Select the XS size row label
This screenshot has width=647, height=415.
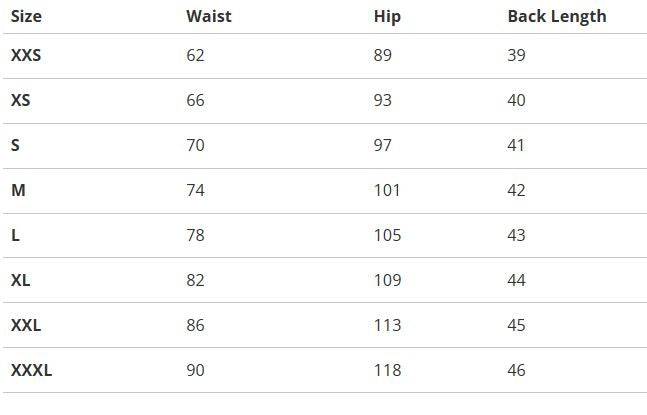pyautogui.click(x=19, y=100)
